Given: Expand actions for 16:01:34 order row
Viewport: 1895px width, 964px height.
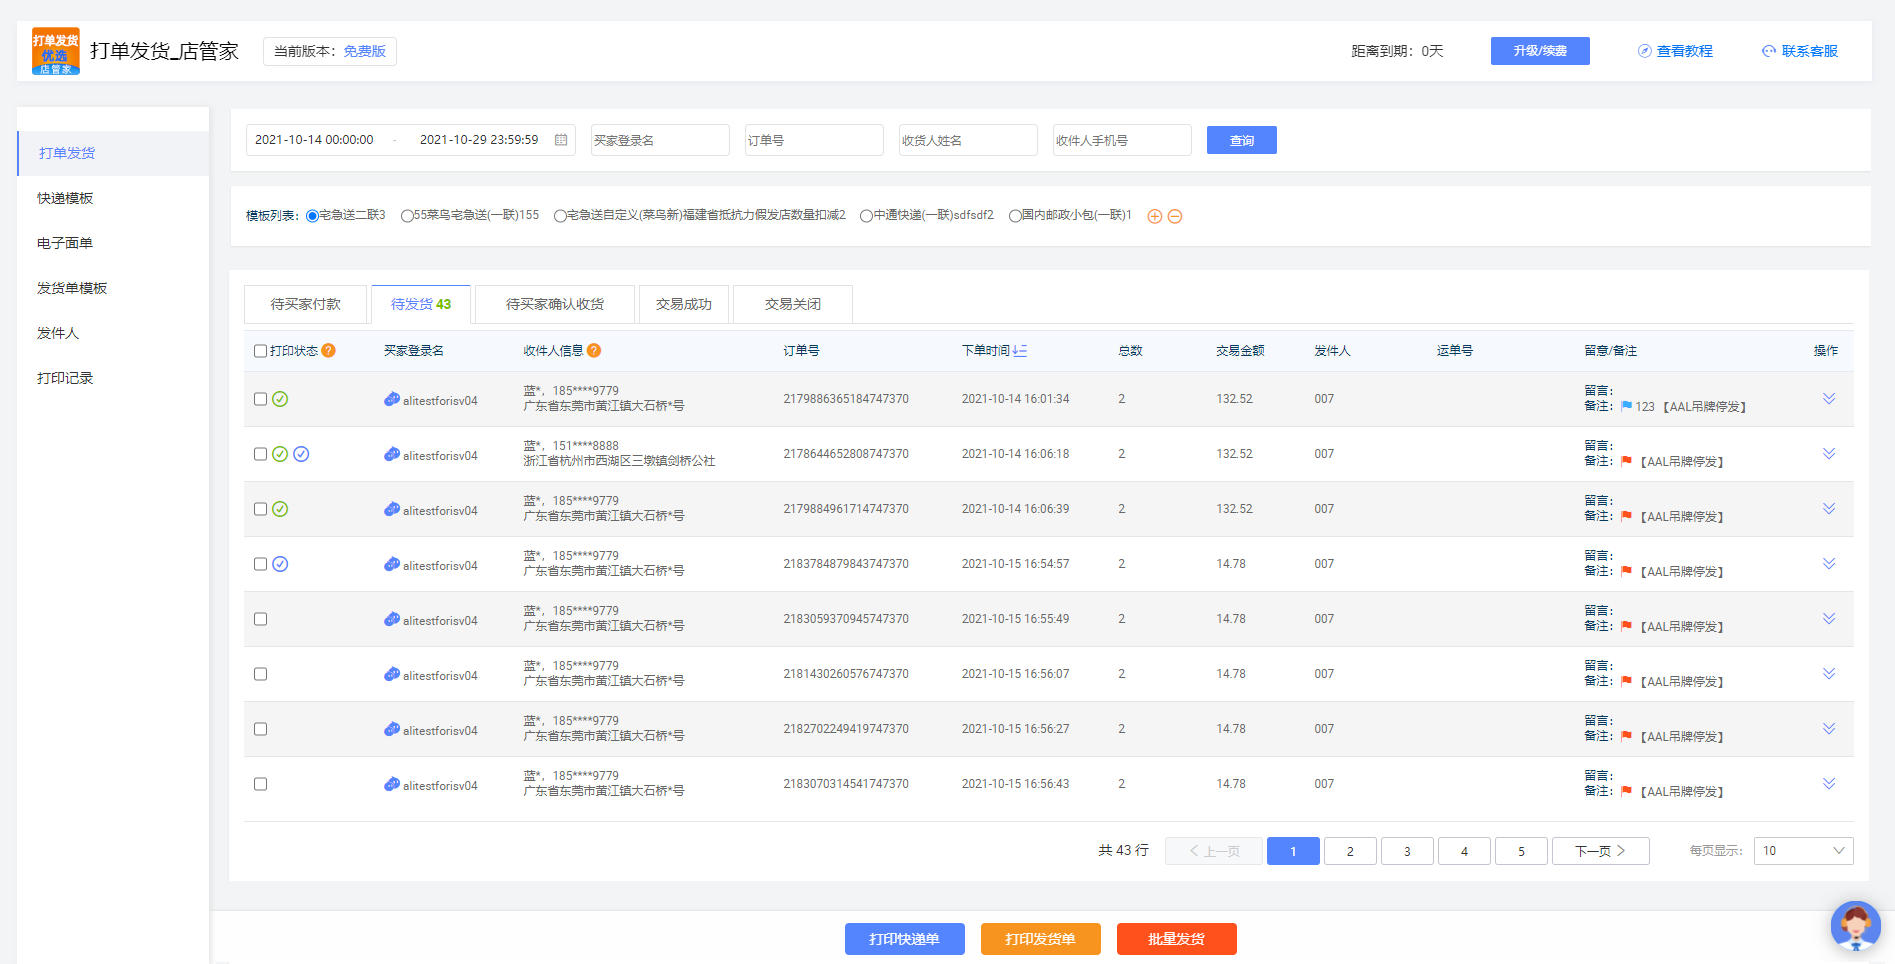Looking at the screenshot, I should pos(1829,399).
